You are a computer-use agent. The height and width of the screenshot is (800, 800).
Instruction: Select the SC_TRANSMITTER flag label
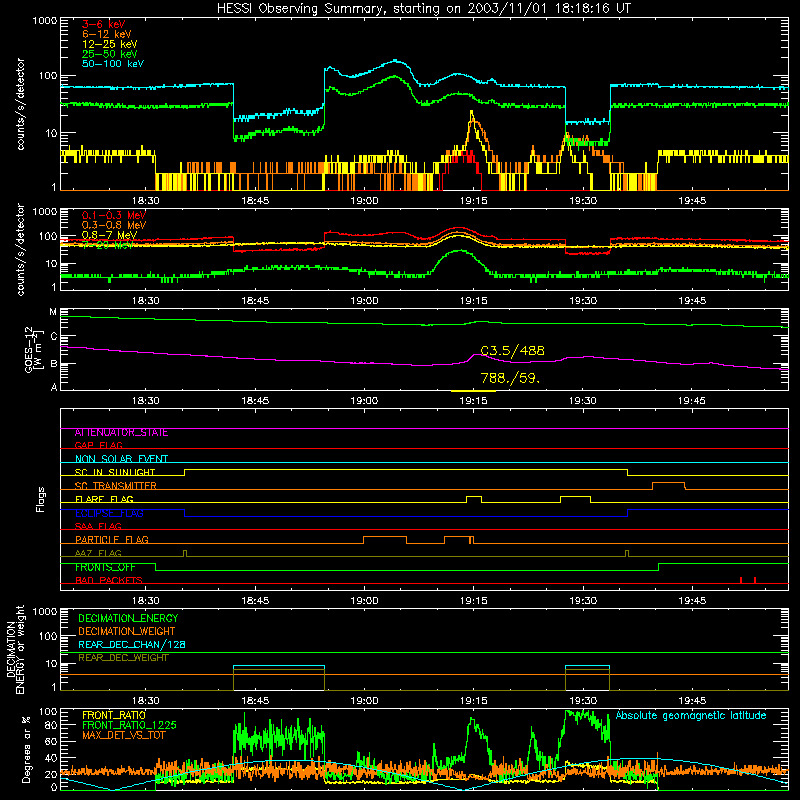115,485
